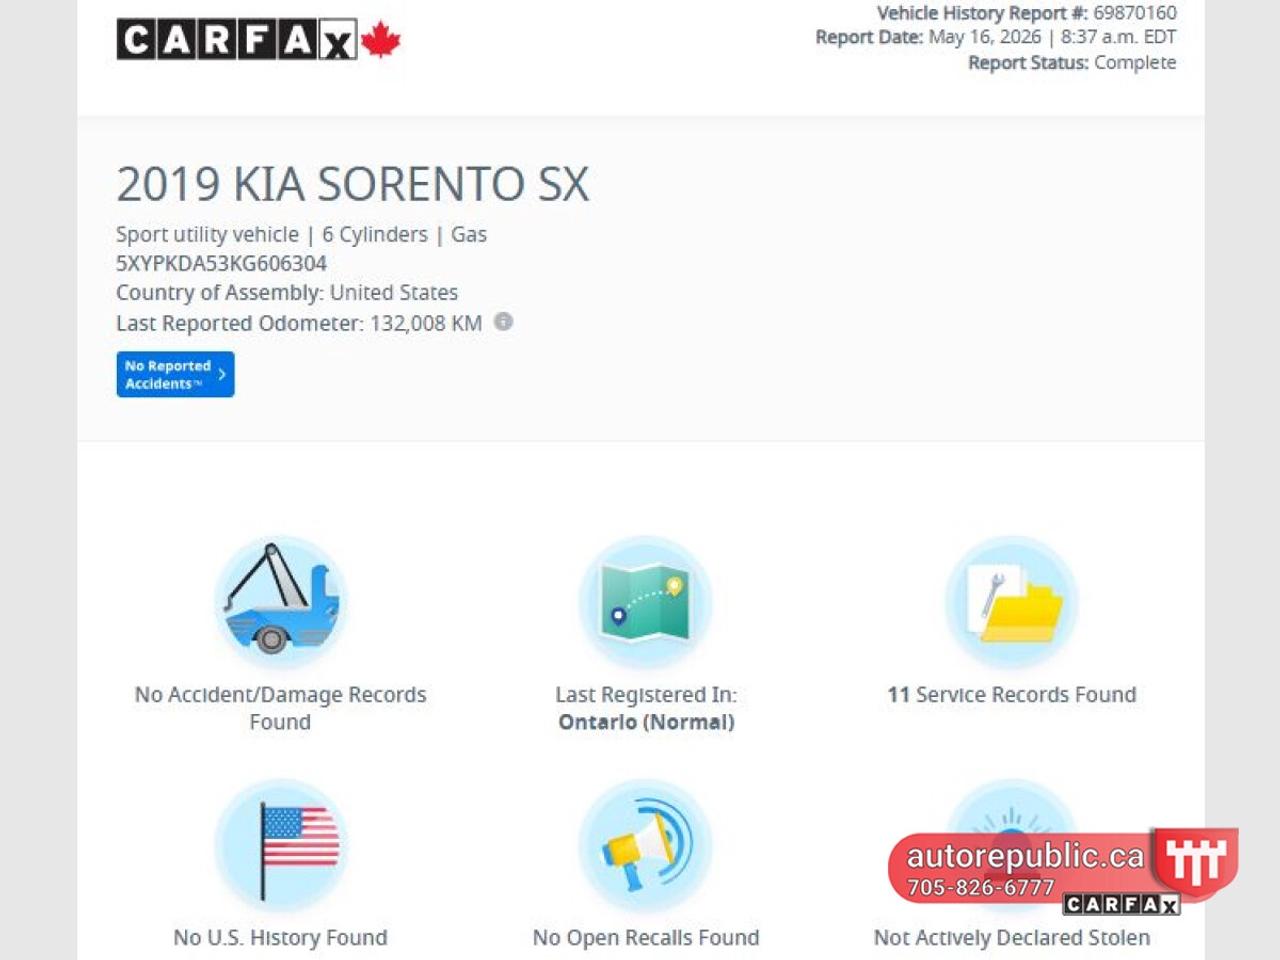Select Last Reported Odometer 132,008 KM
Image resolution: width=1280 pixels, height=960 pixels.
pyautogui.click(x=299, y=323)
